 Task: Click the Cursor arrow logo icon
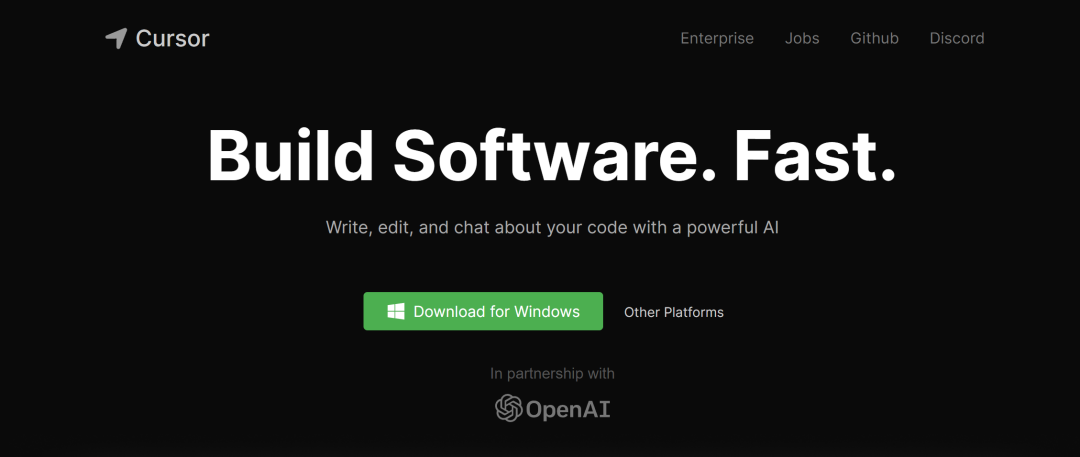[116, 39]
